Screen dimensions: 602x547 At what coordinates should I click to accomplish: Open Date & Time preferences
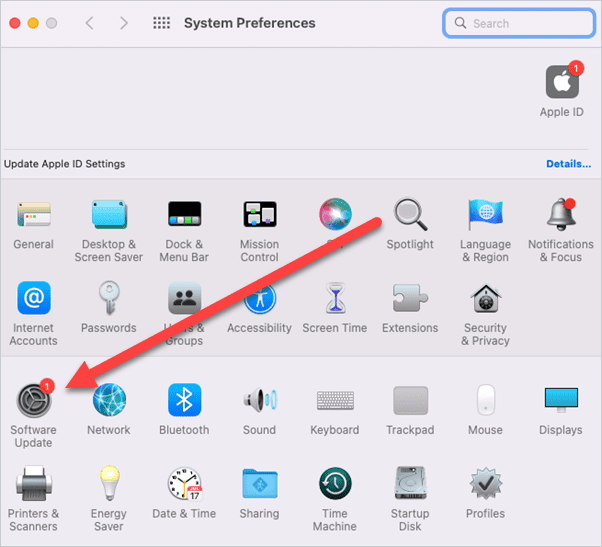click(185, 484)
